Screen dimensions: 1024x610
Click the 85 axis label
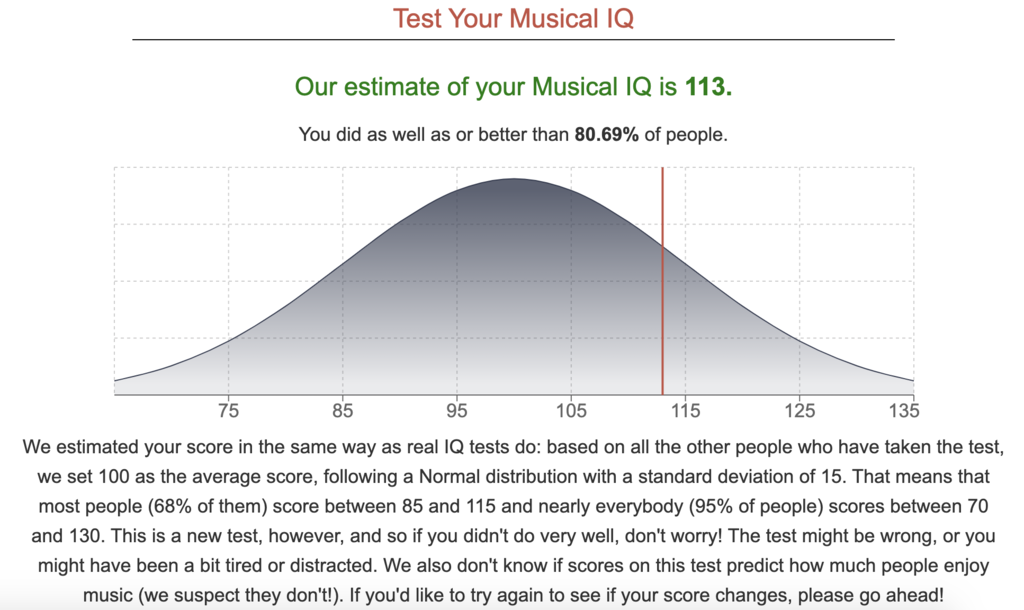342,411
